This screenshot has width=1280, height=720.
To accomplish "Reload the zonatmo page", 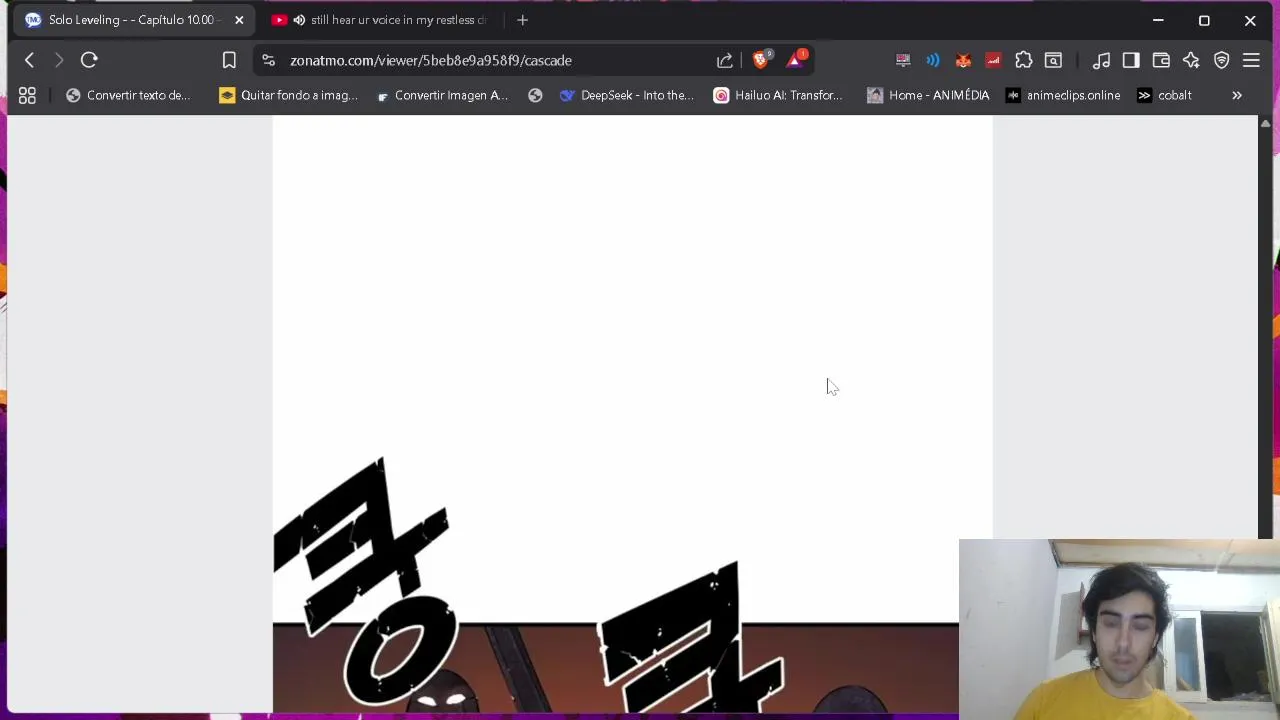I will tap(89, 60).
